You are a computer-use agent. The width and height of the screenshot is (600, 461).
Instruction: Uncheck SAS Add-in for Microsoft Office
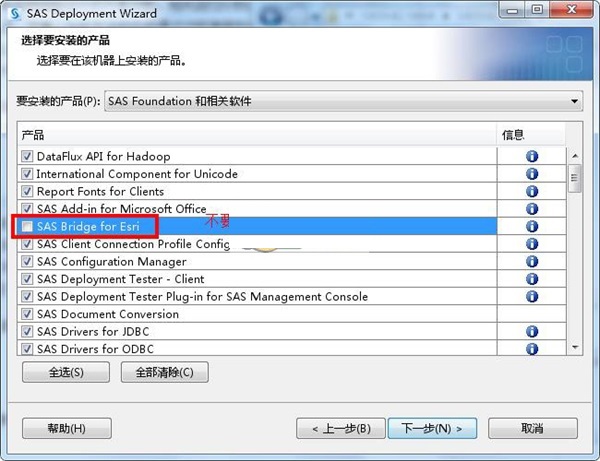tap(27, 209)
